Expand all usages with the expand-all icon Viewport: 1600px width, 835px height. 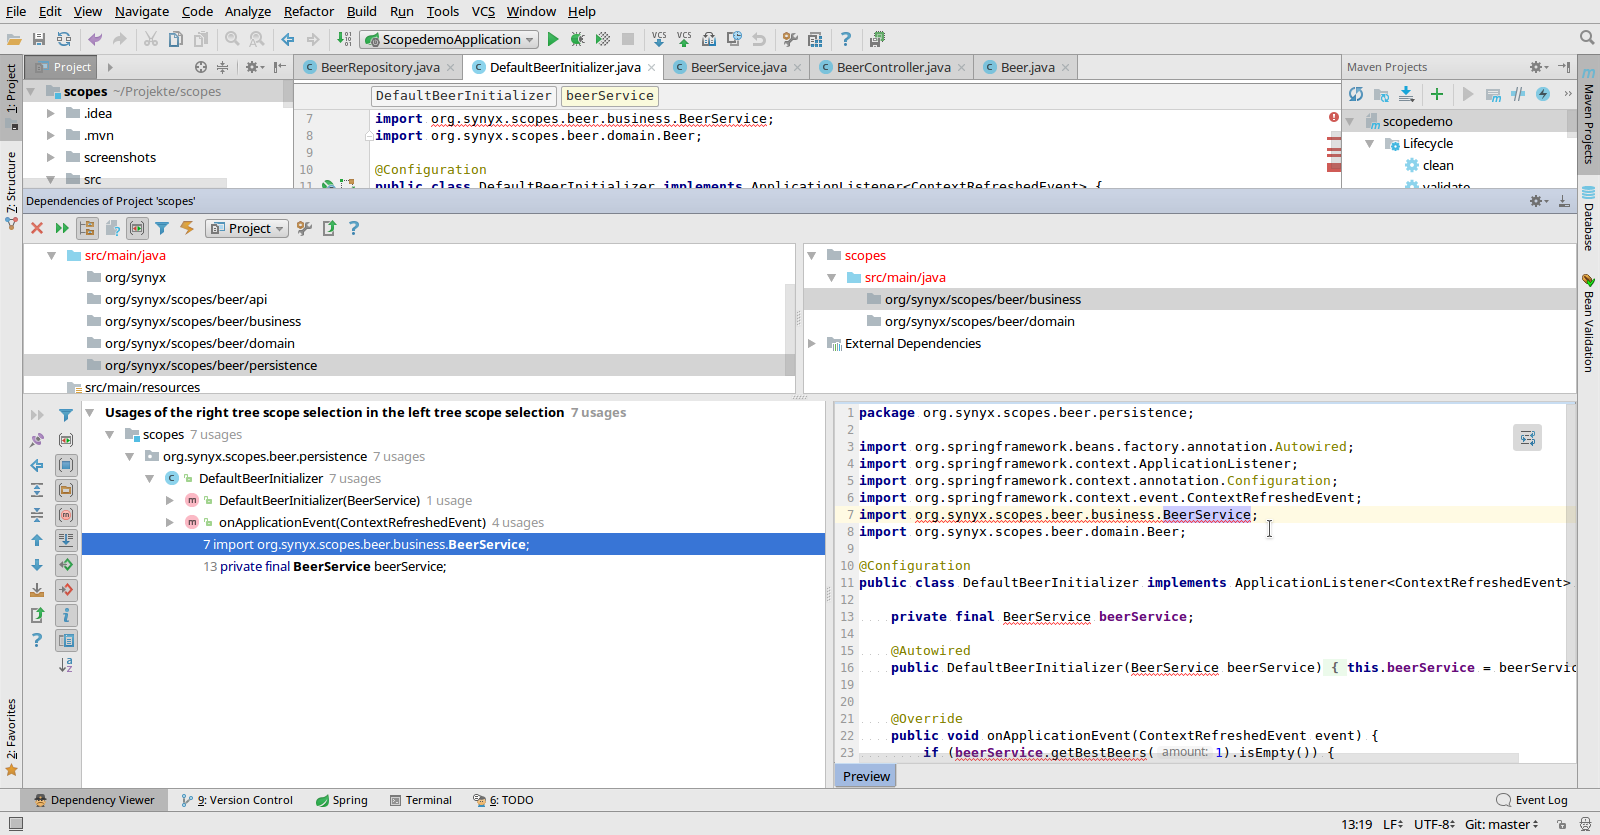pos(37,490)
